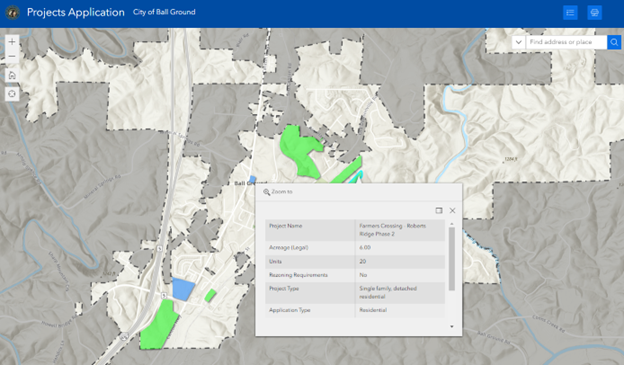The width and height of the screenshot is (624, 365).
Task: Click Zoom to in the popup
Action: click(x=278, y=192)
